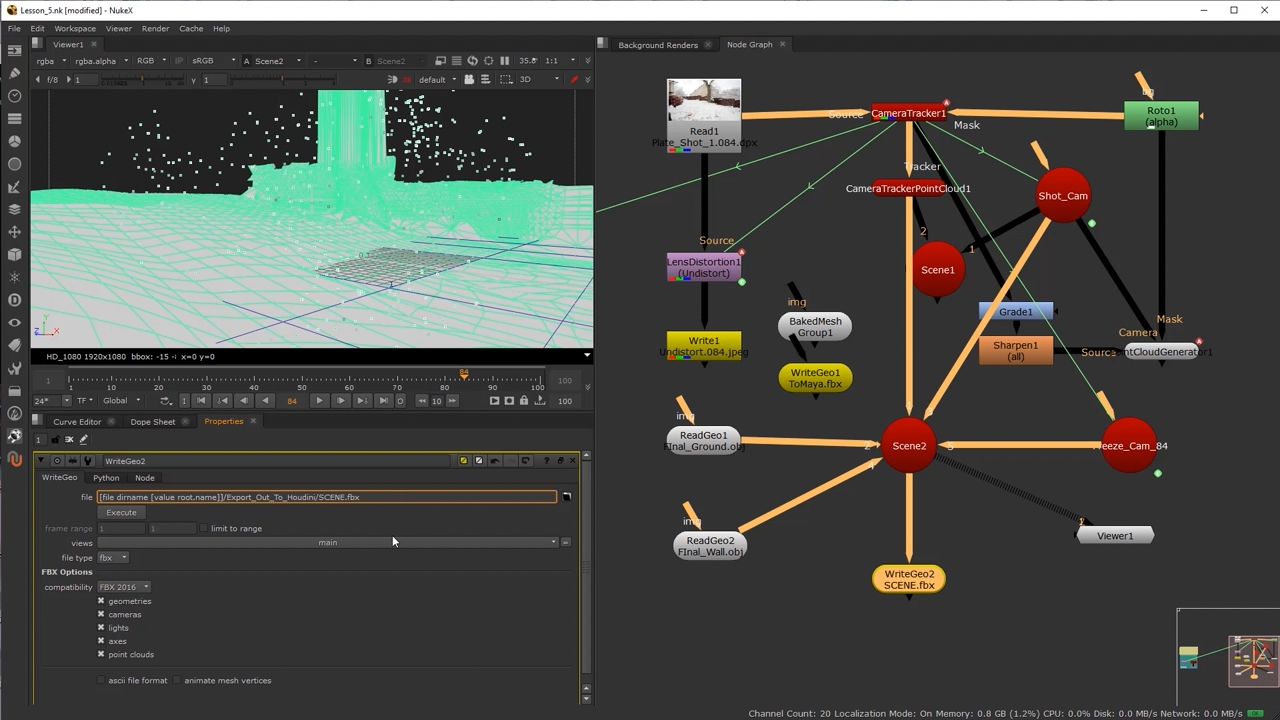Screen dimensions: 1280x720
Task: Click the file browse icon beside the file path
Action: pos(566,497)
